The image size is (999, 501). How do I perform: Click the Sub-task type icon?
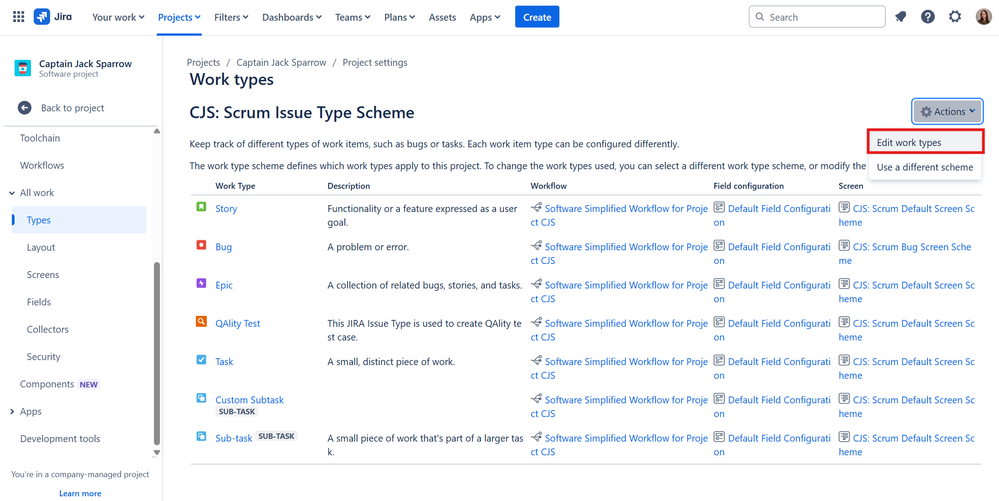point(201,436)
